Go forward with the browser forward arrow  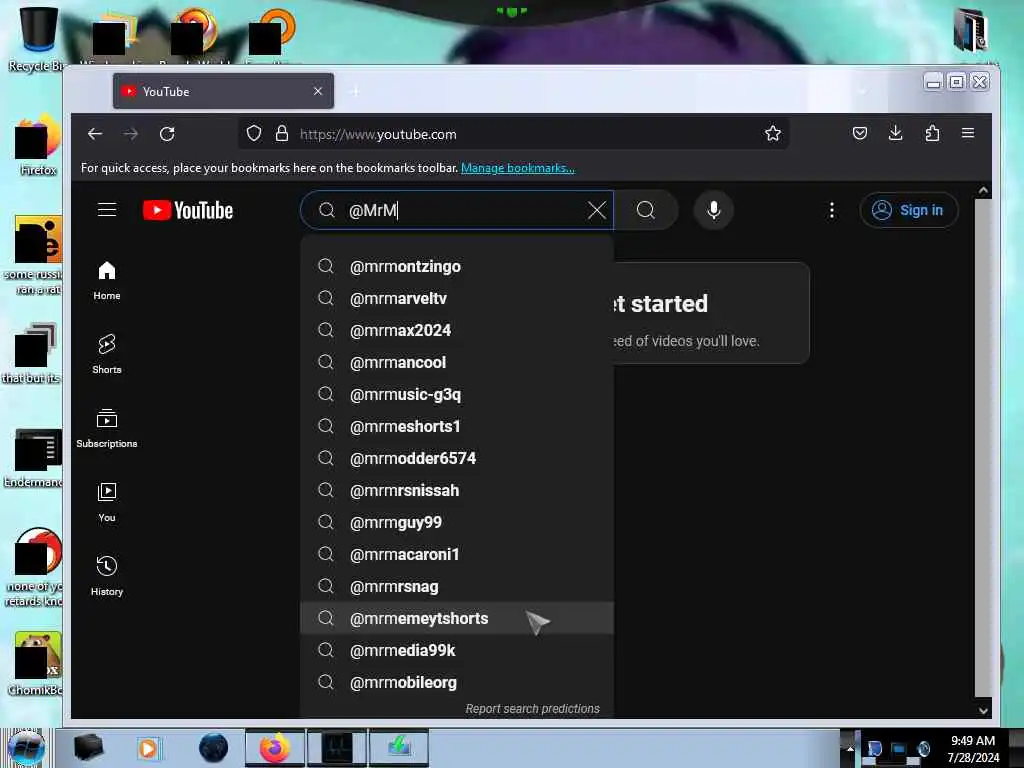(x=131, y=134)
